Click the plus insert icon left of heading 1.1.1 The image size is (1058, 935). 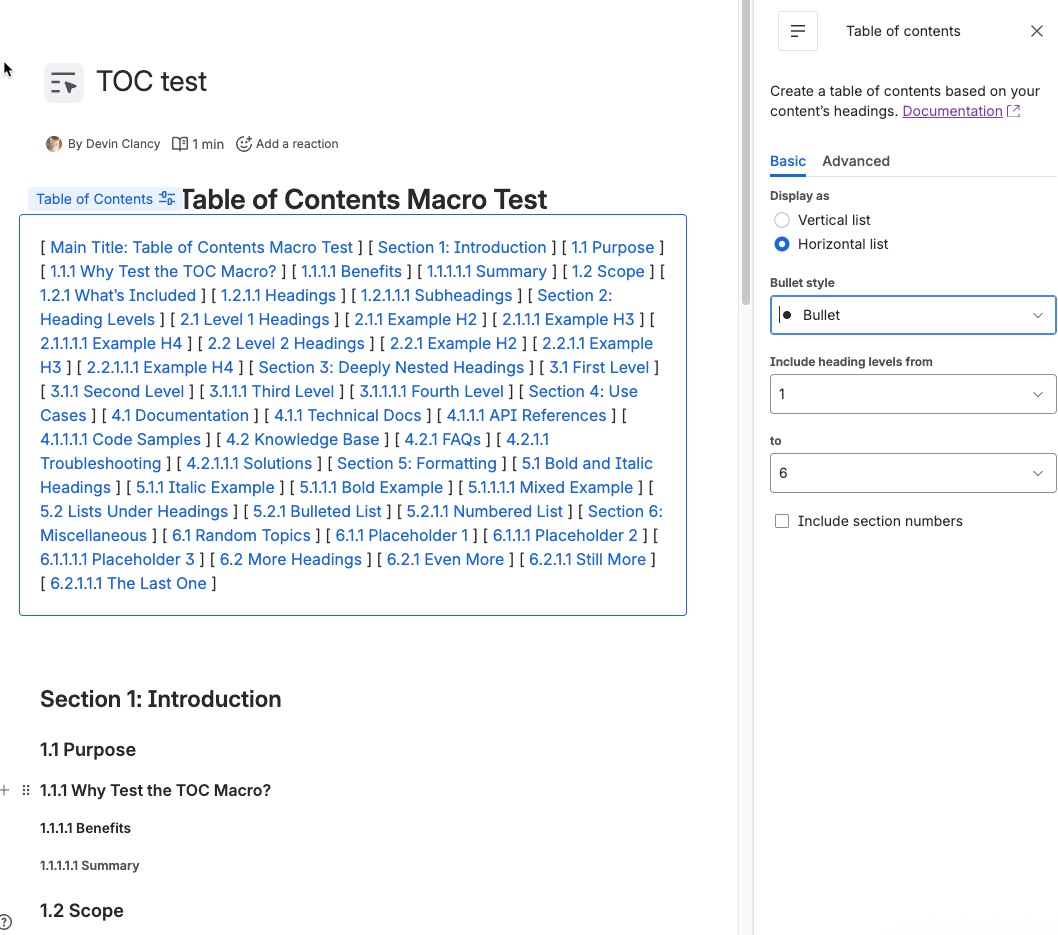click(5, 790)
